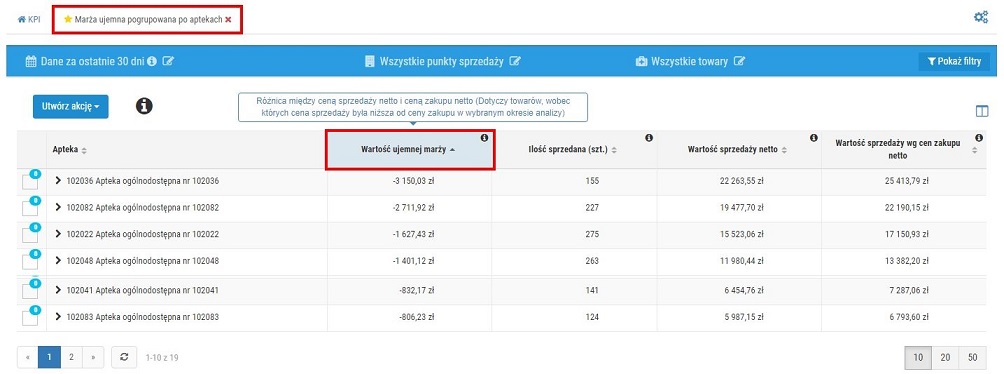
Task: Expand row 102048 Apteka ogólnodostępna
Action: pos(59,261)
